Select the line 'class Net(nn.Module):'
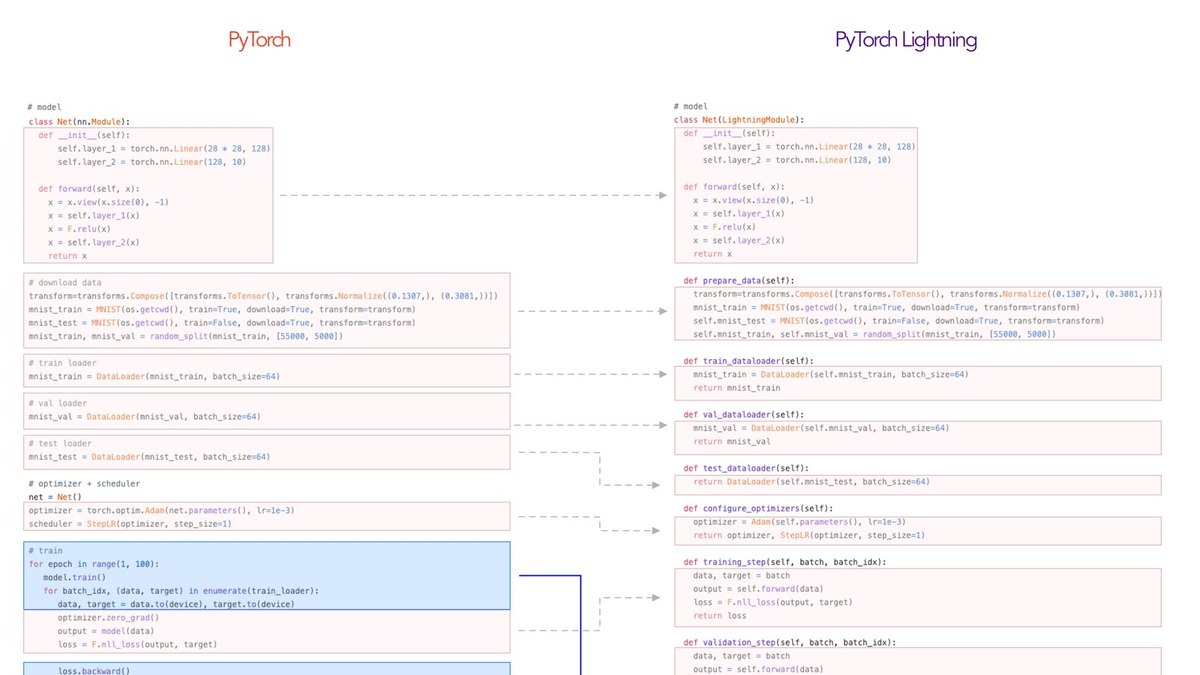The image size is (1200, 675). click(x=79, y=121)
